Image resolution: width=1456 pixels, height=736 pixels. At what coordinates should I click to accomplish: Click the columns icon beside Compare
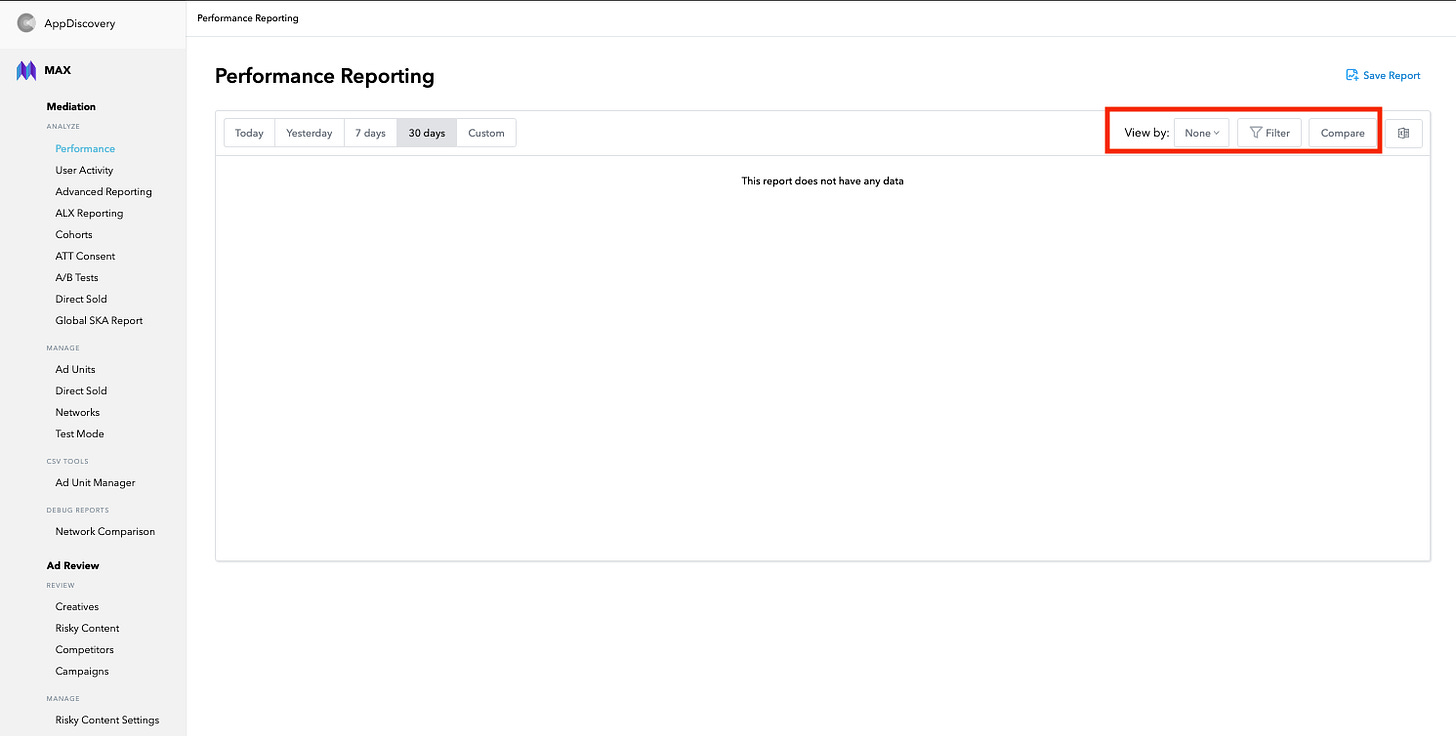(x=1403, y=132)
